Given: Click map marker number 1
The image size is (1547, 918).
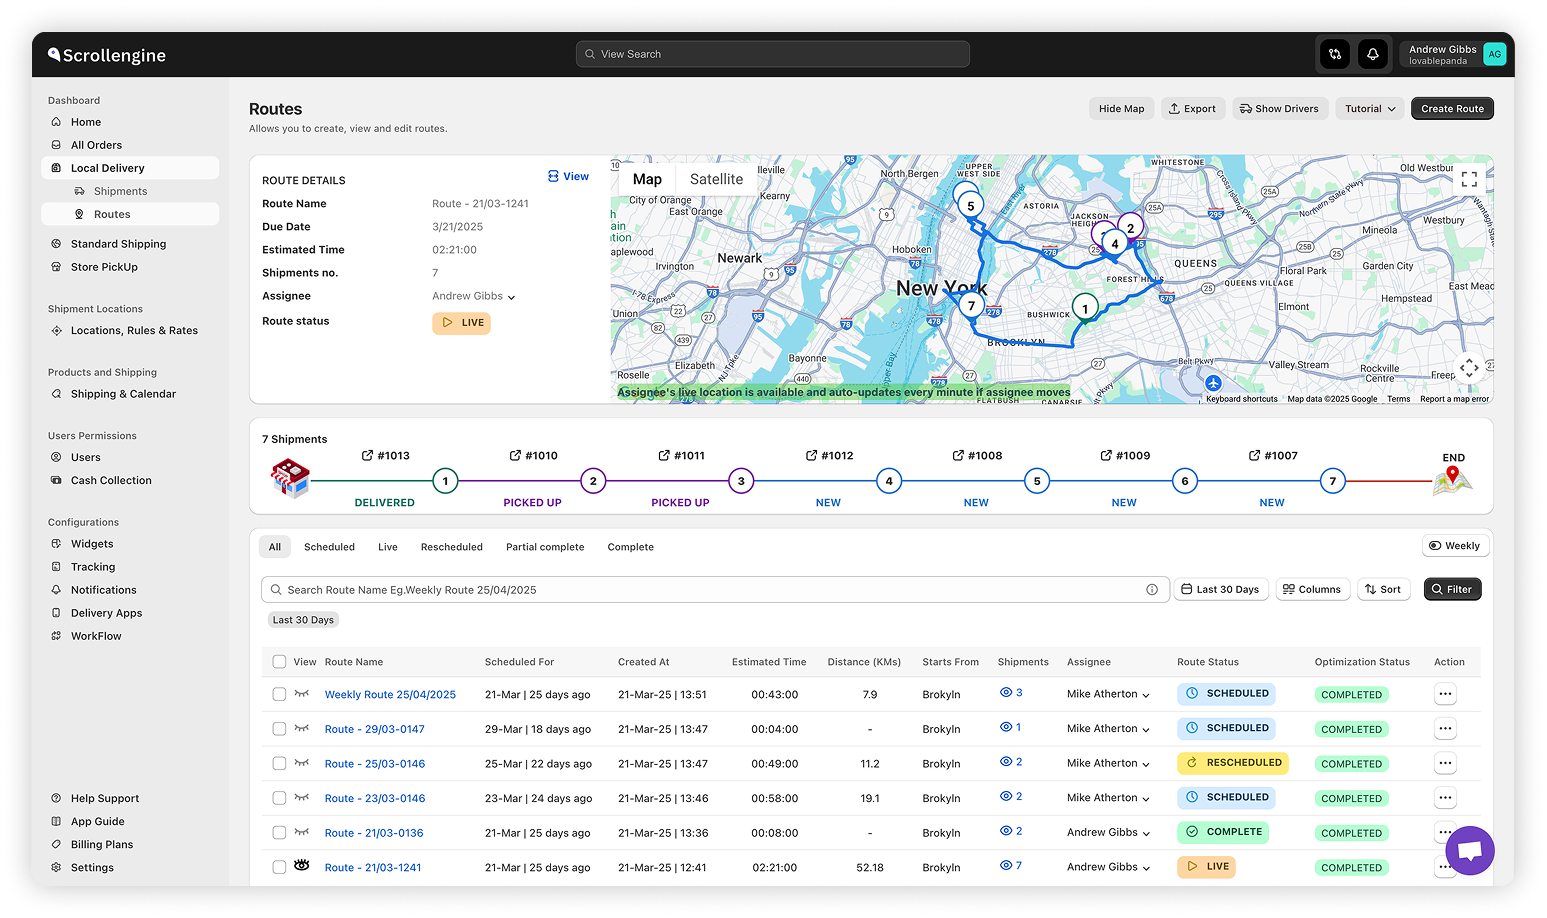Looking at the screenshot, I should tap(1085, 309).
